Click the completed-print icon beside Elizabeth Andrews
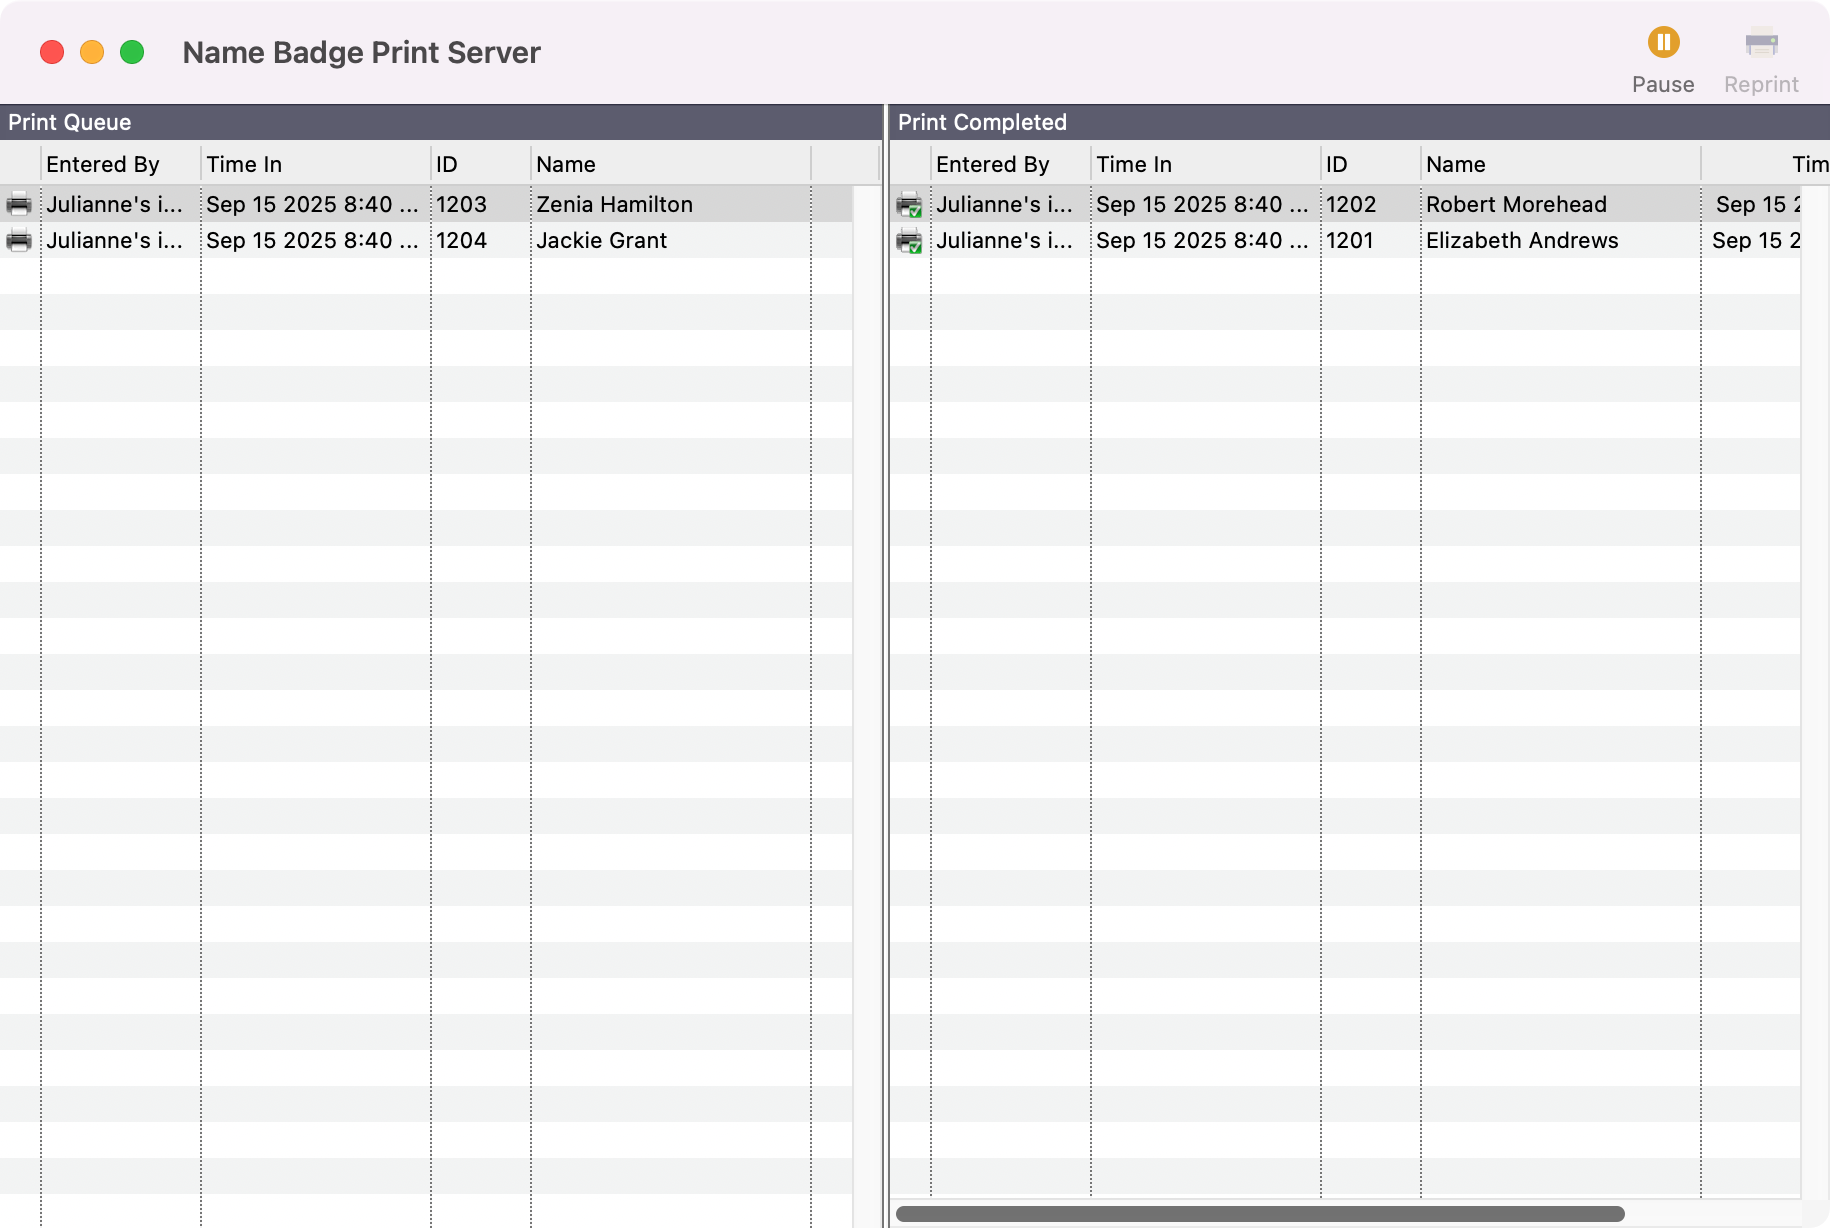Viewport: 1830px width, 1228px height. click(909, 240)
